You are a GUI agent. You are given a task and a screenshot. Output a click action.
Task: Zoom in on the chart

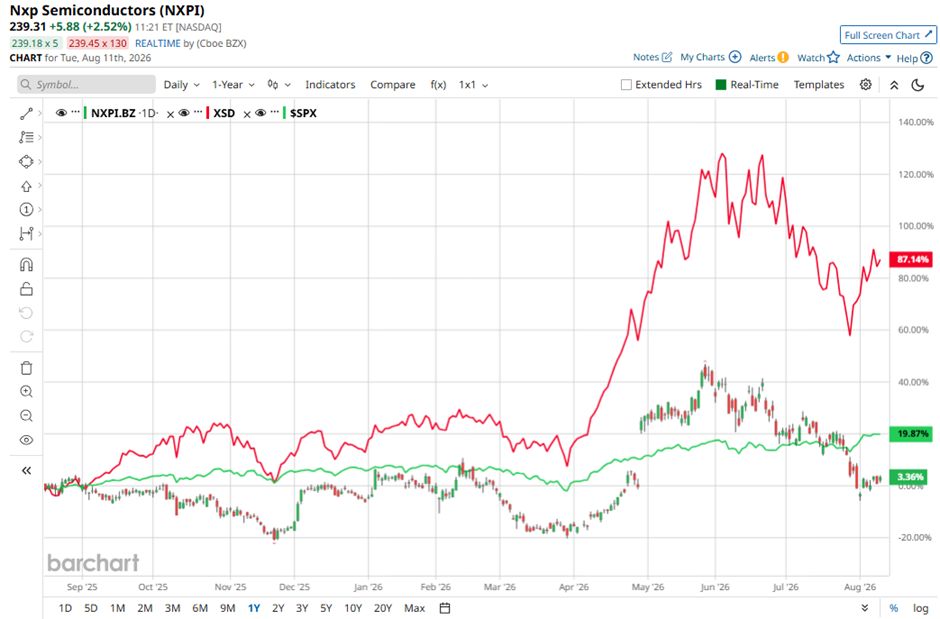pyautogui.click(x=26, y=392)
